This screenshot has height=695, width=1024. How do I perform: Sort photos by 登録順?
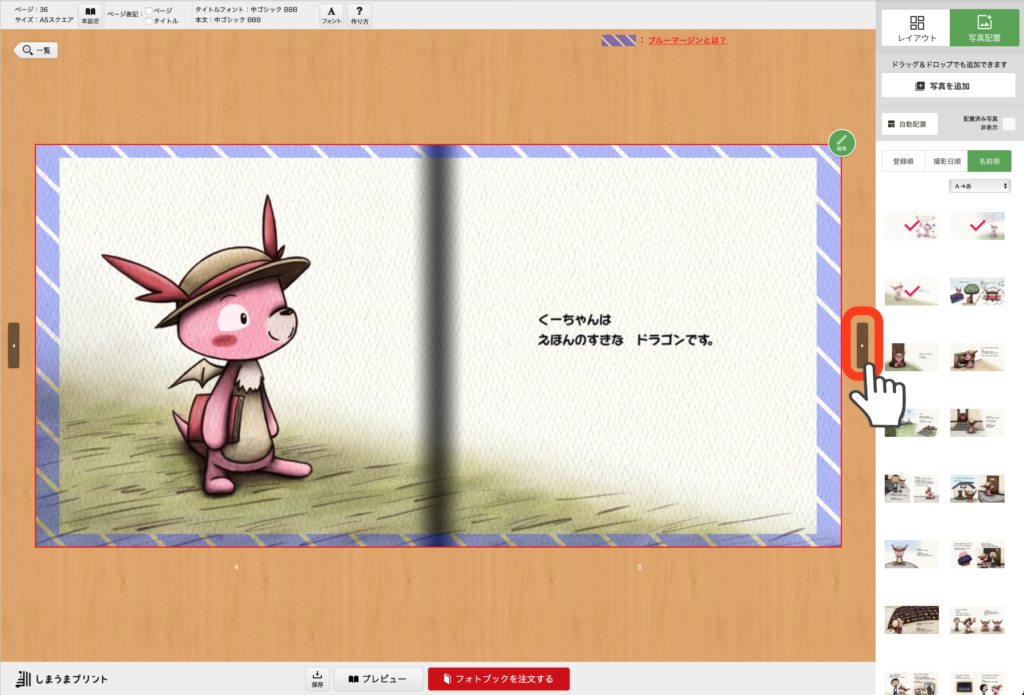point(903,161)
